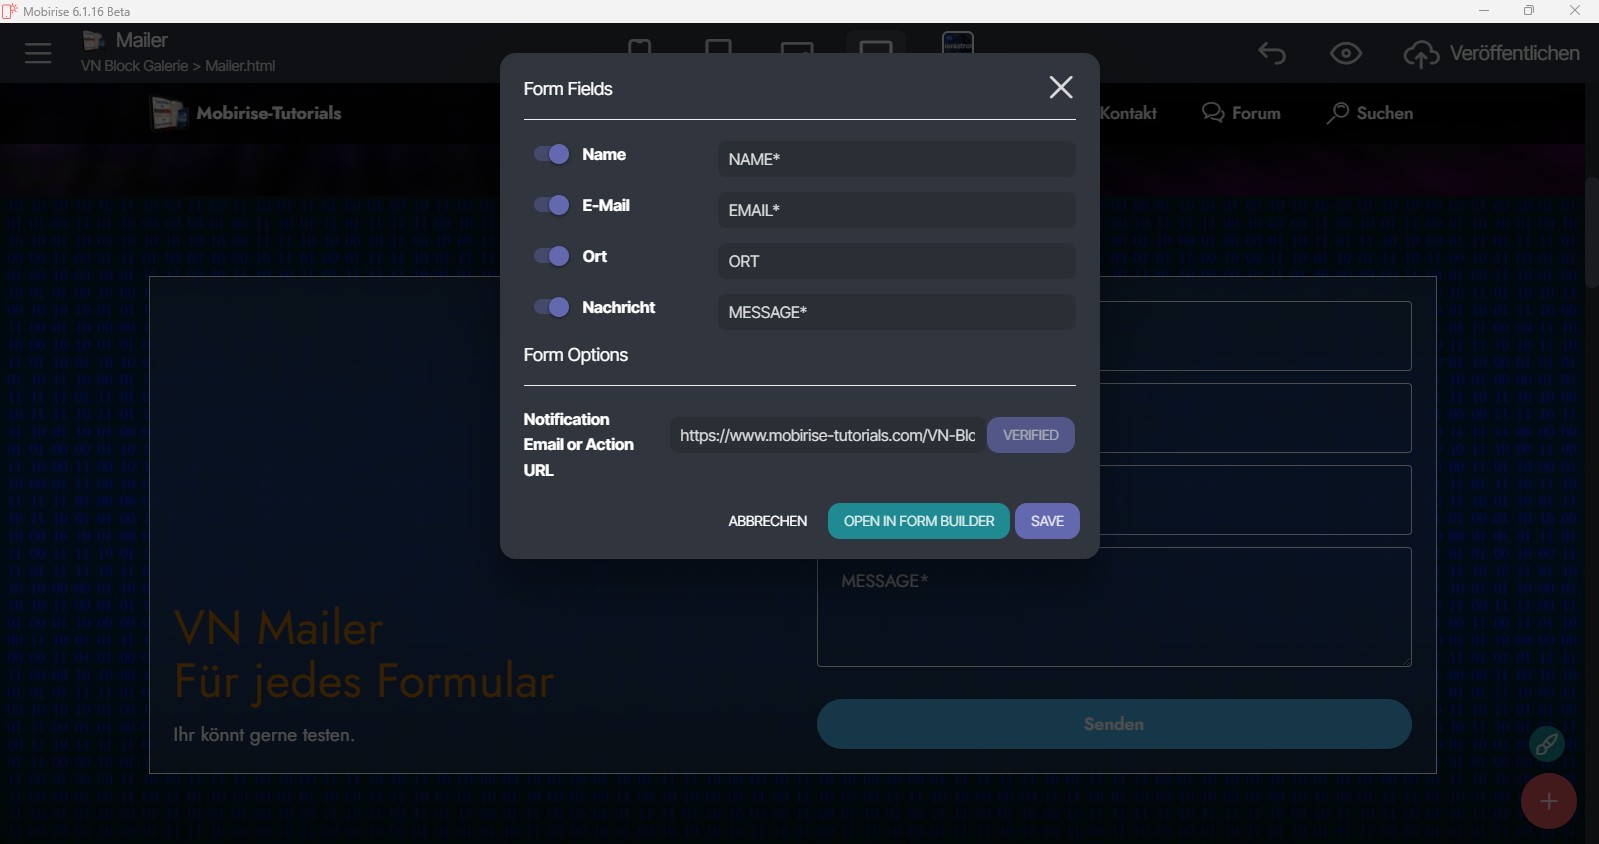Click the VN Block Galerie breadcrumb
This screenshot has width=1599, height=844.
coord(134,66)
